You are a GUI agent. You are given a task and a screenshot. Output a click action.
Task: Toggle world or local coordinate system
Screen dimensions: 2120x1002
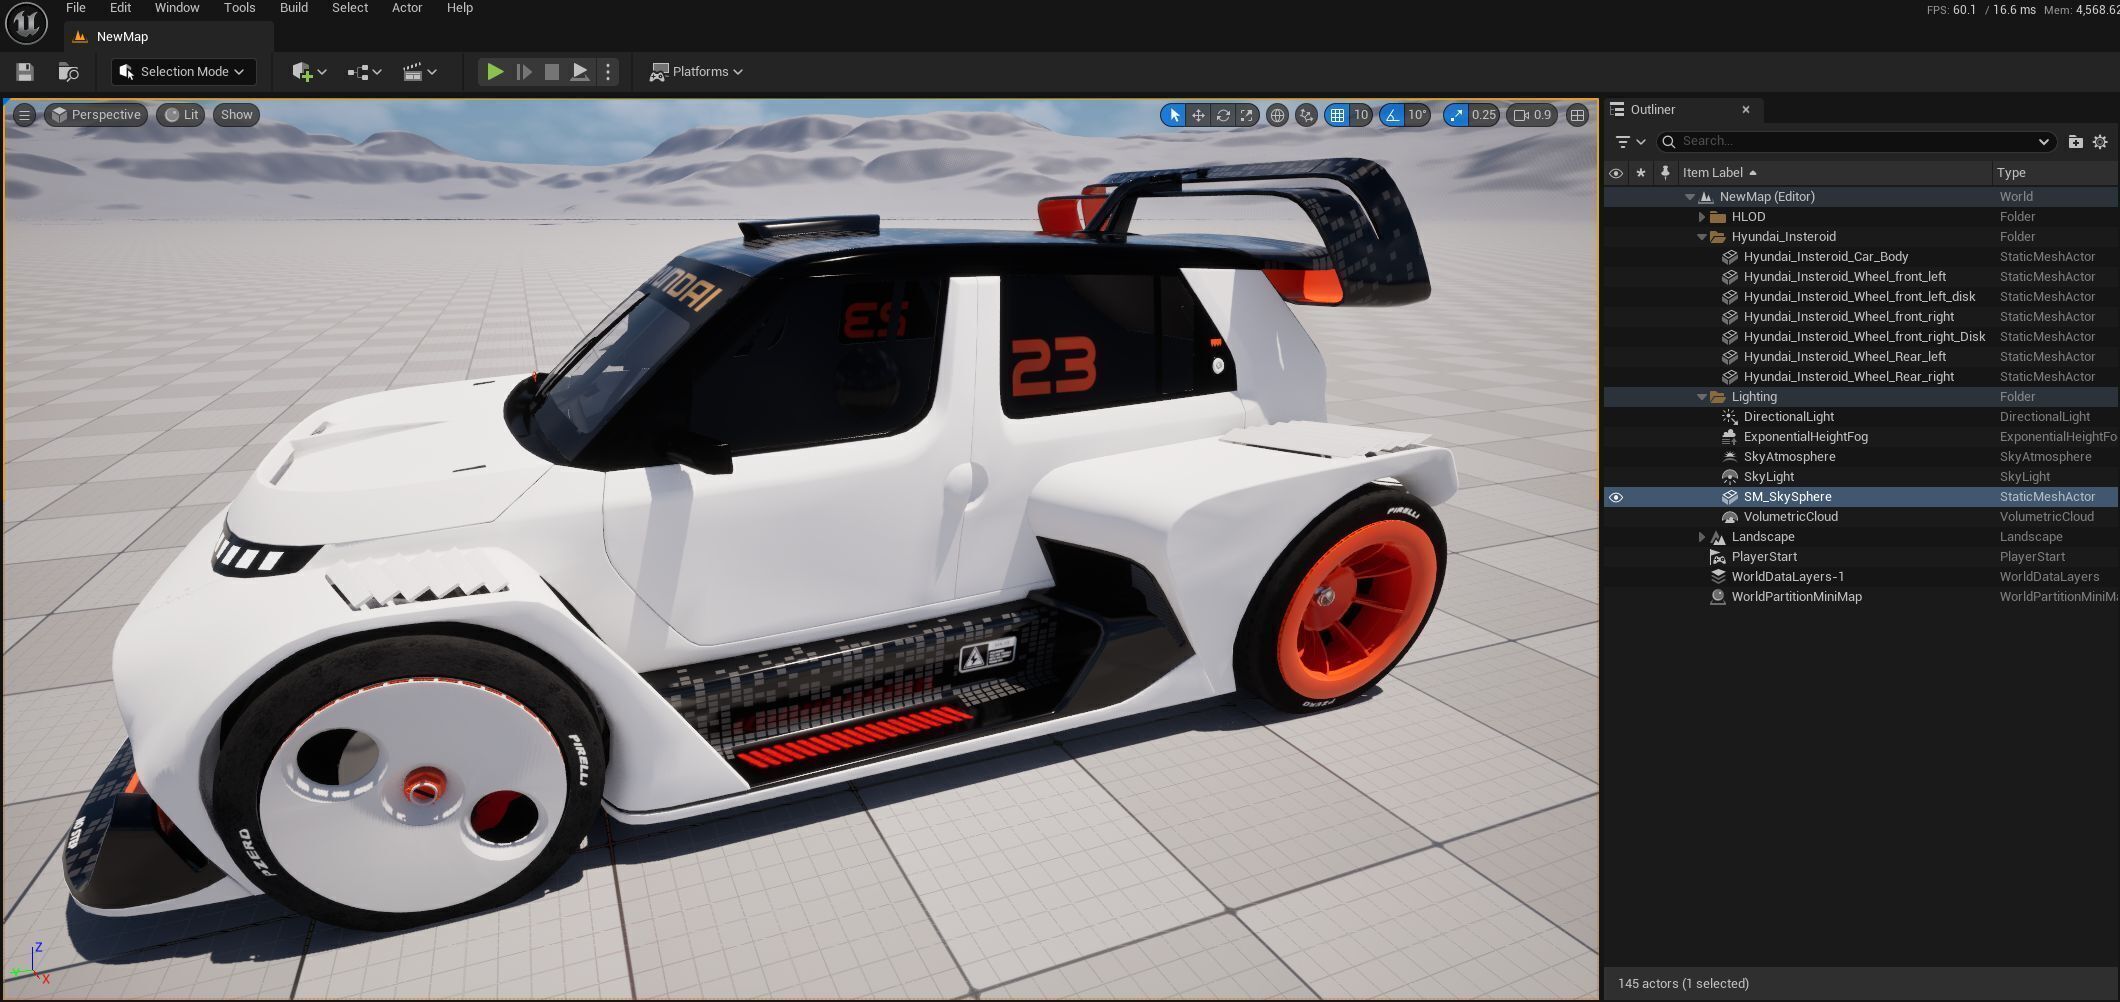[1277, 115]
